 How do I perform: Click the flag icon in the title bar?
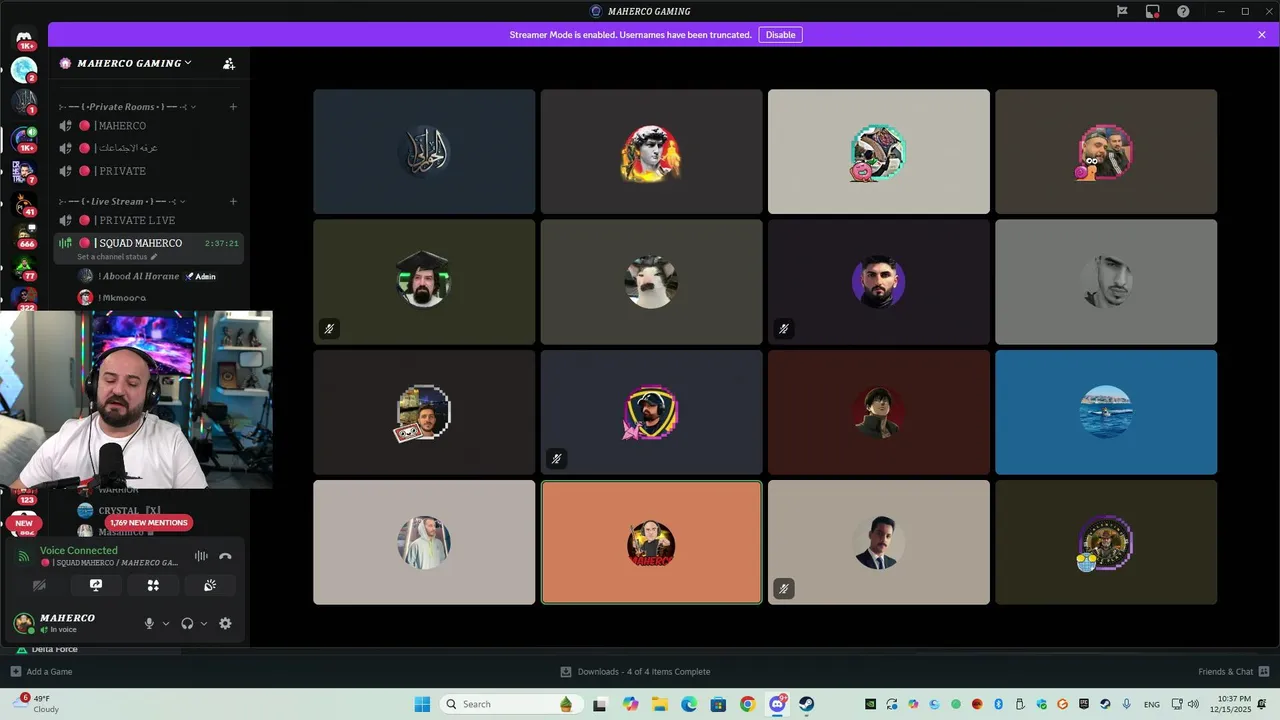point(1122,11)
